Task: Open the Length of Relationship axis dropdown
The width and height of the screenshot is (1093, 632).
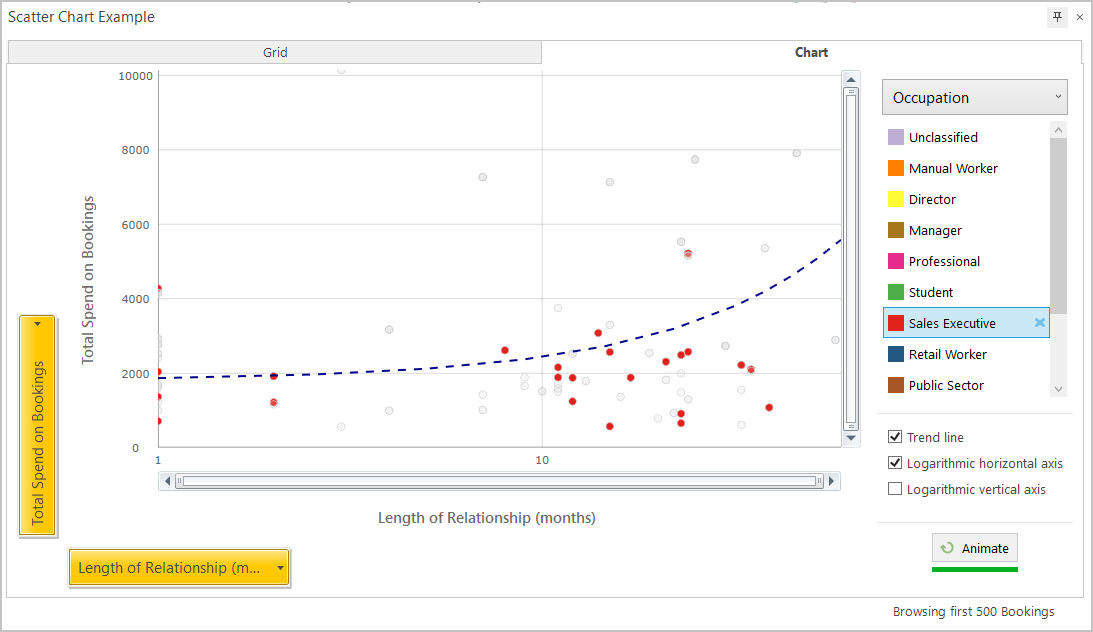Action: point(178,568)
